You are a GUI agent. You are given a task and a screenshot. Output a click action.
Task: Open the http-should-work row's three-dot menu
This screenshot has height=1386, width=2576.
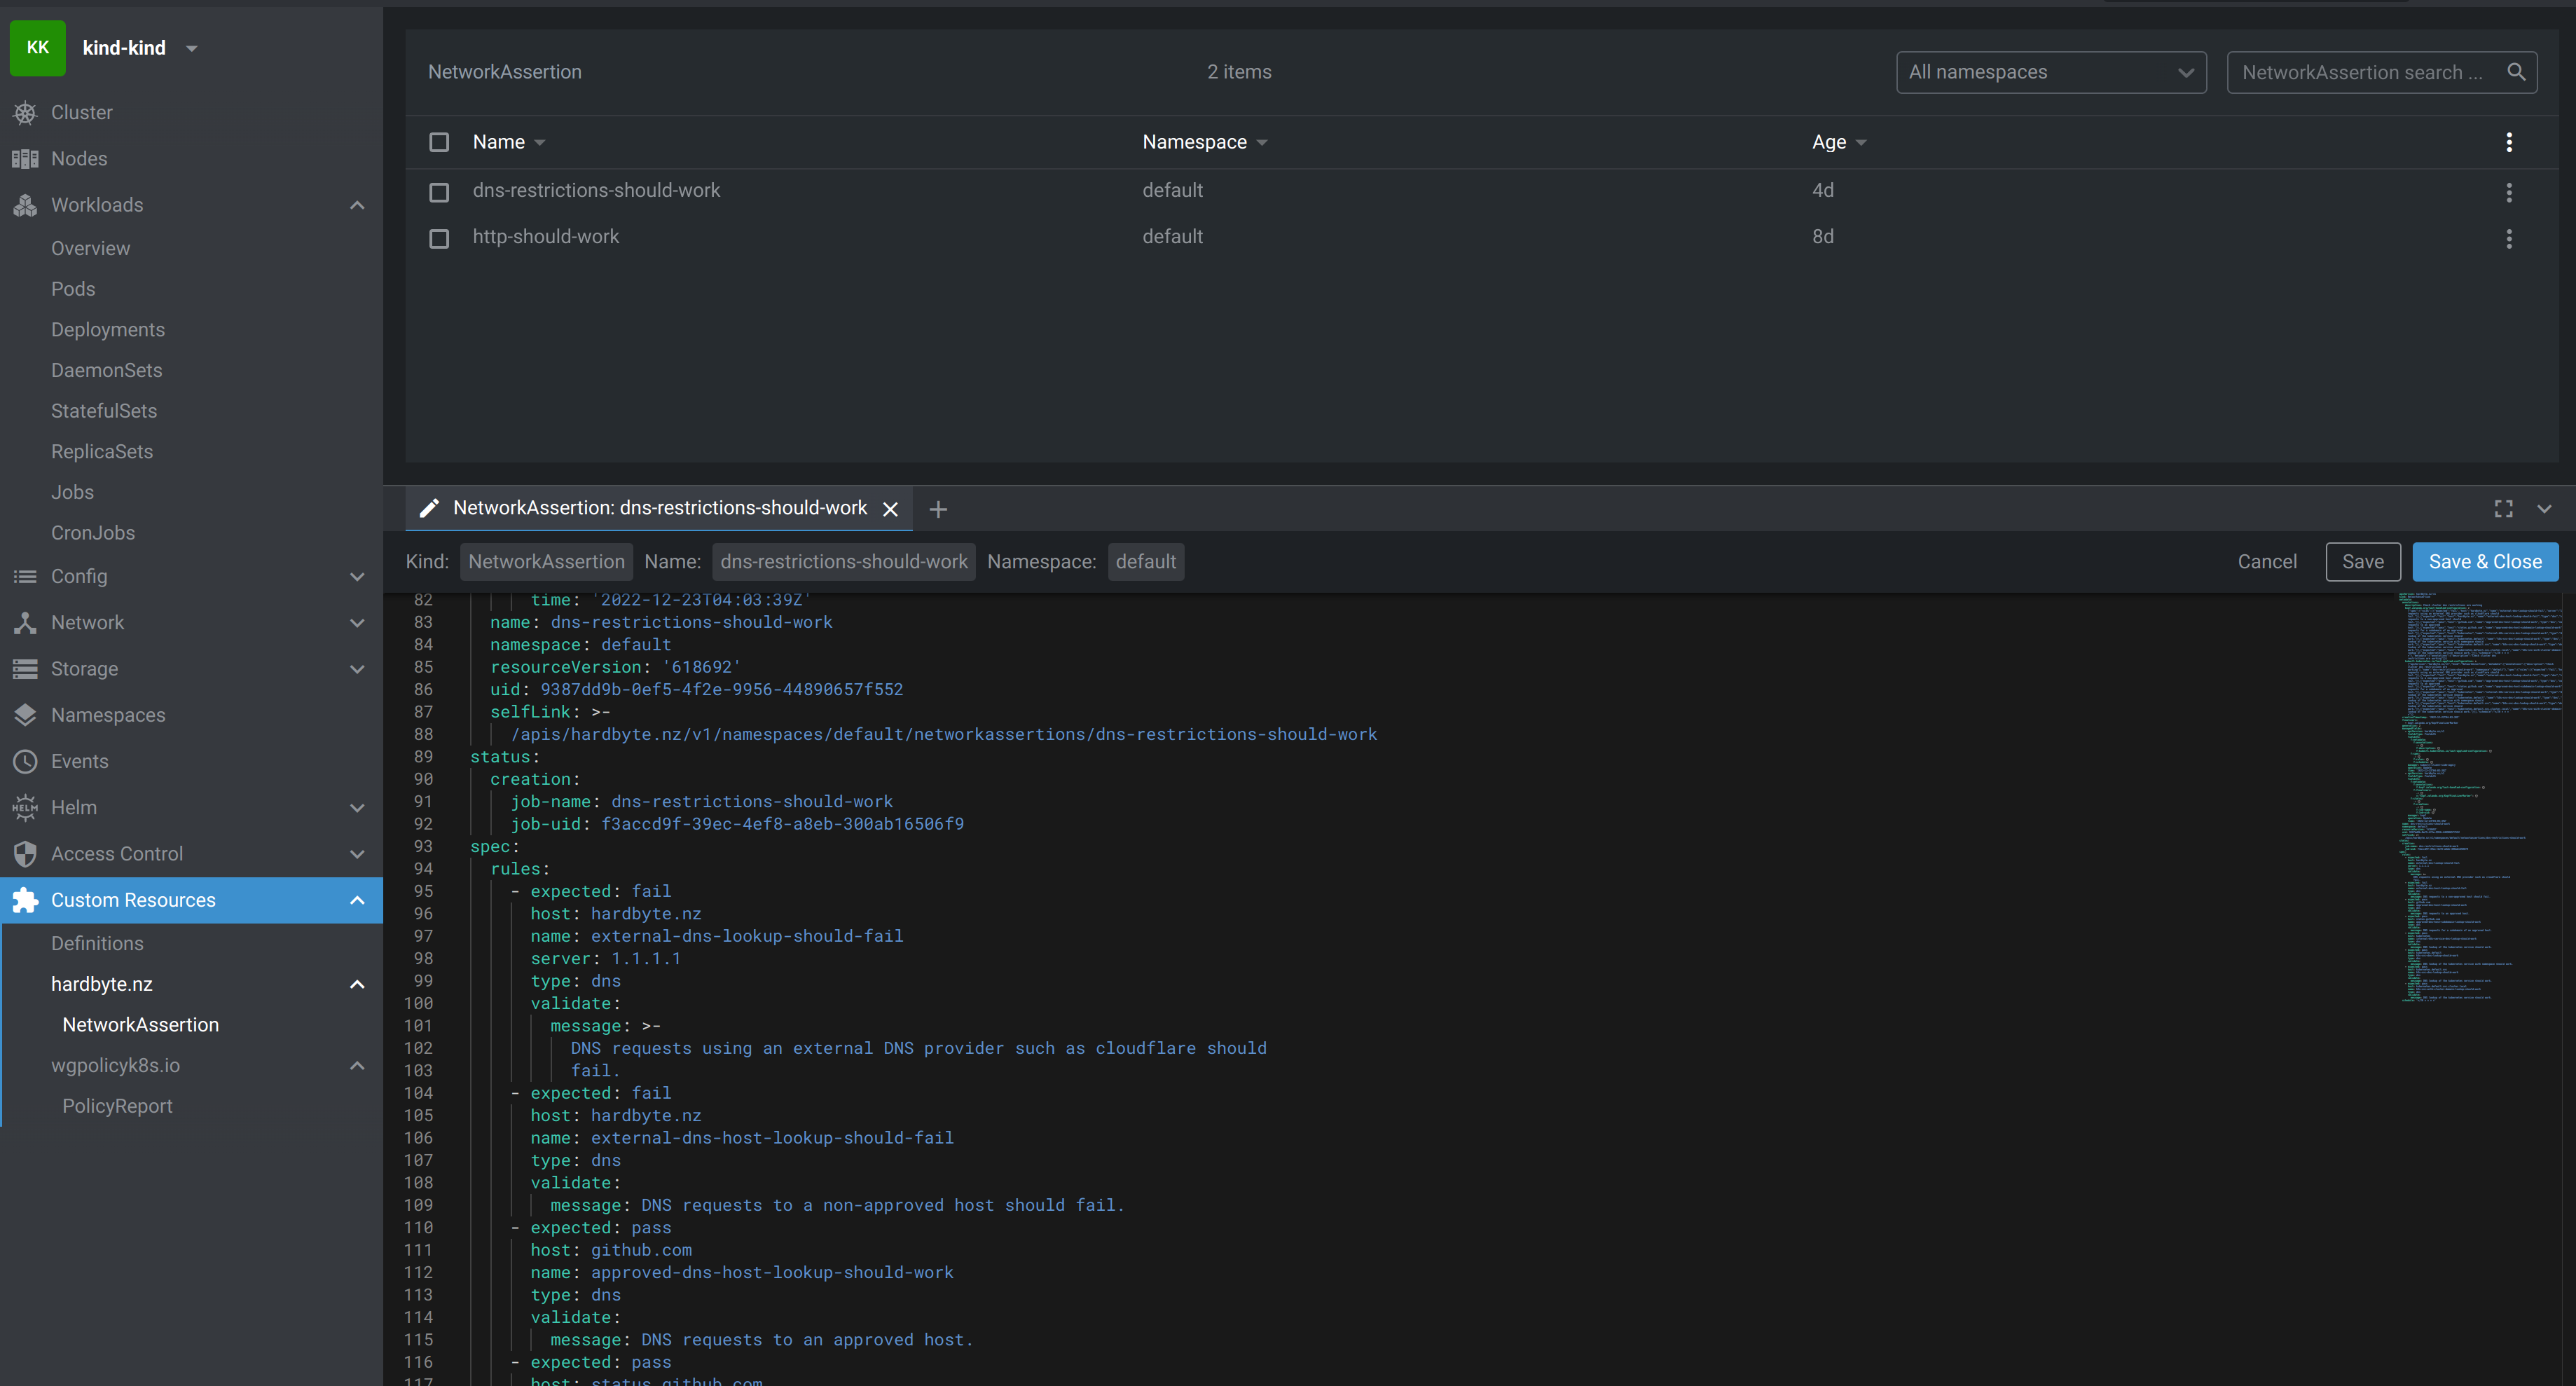(2508, 238)
